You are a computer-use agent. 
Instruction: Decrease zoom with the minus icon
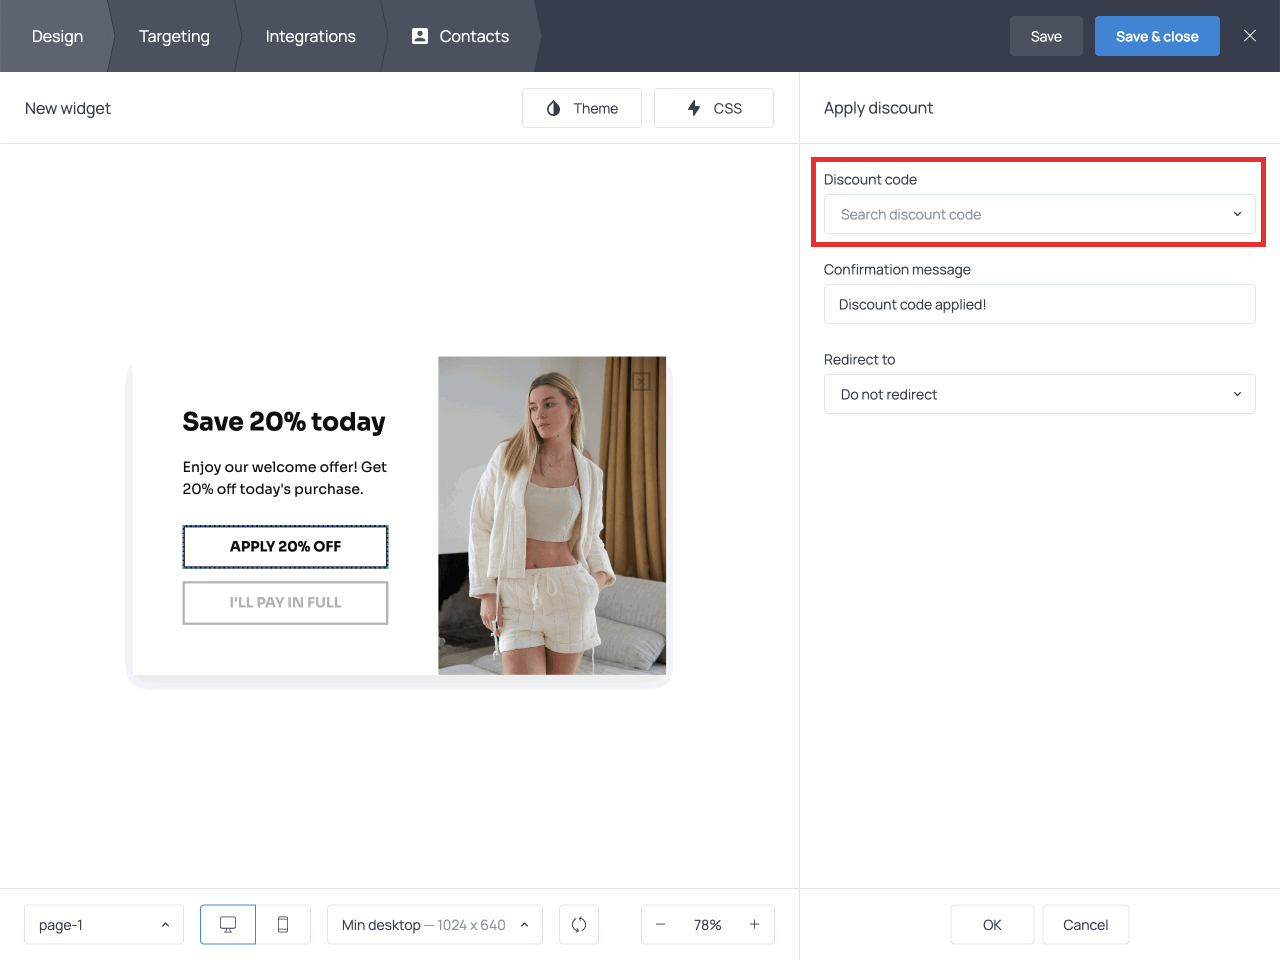661,924
